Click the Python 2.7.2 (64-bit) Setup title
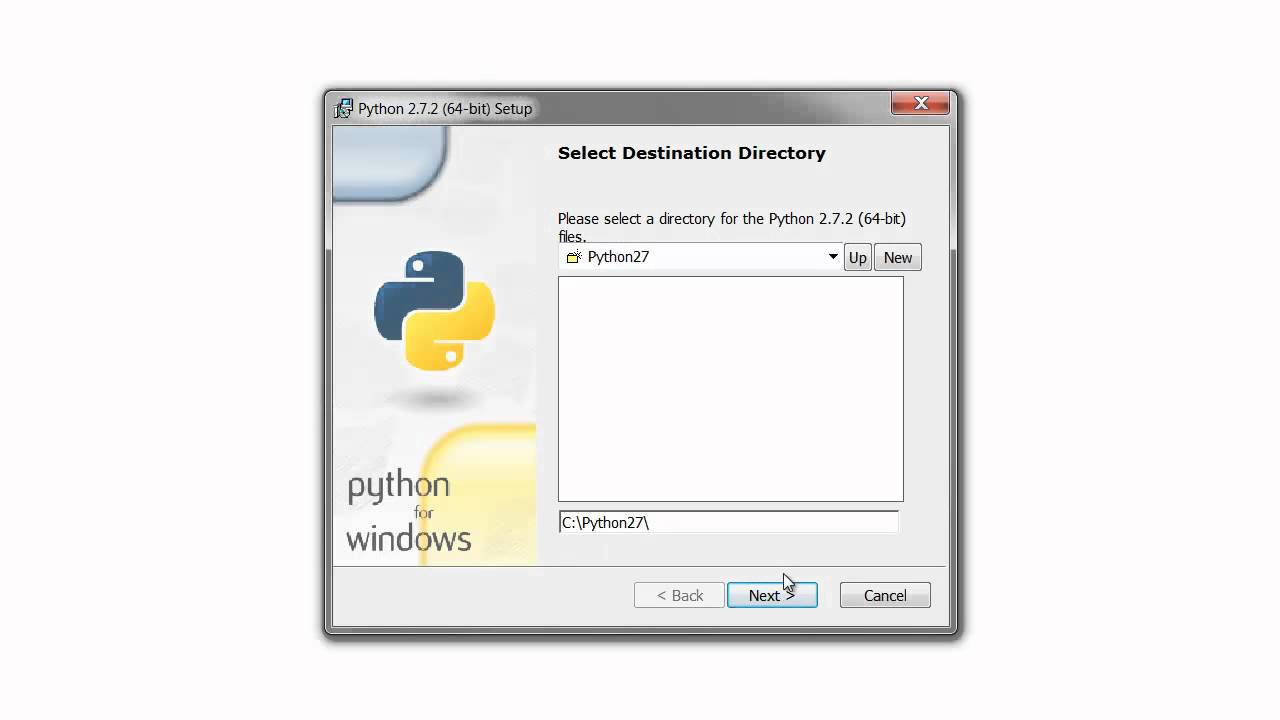1280x720 pixels. 445,108
